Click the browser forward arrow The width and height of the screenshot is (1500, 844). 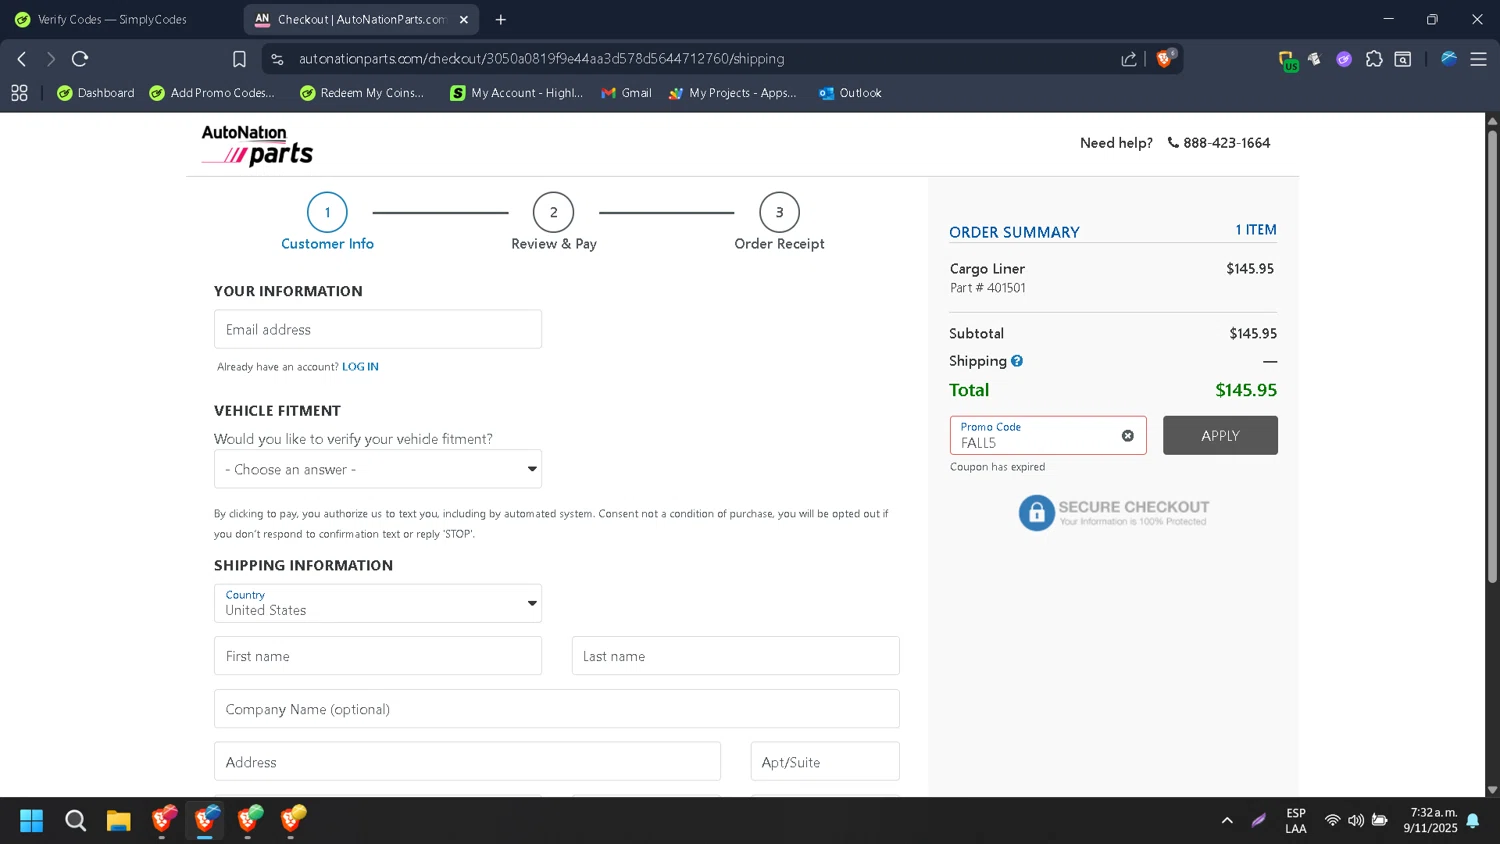tap(50, 59)
